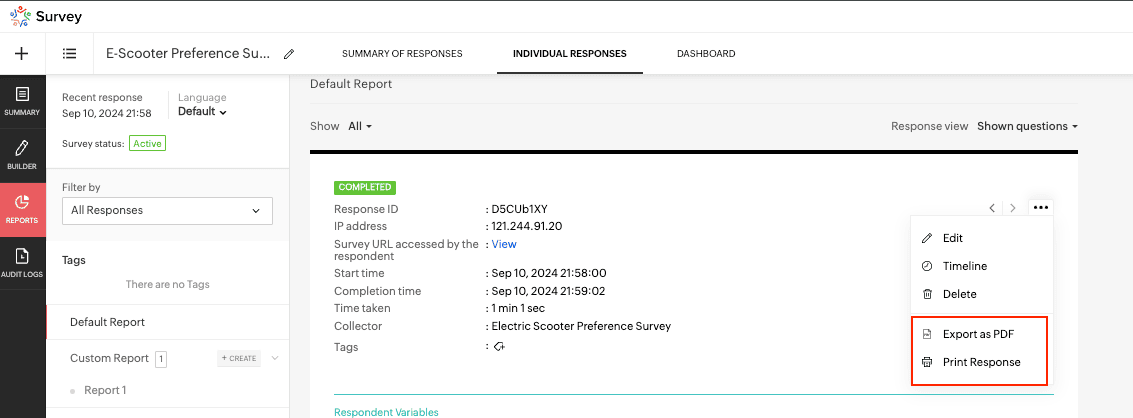Image resolution: width=1133 pixels, height=418 pixels.
Task: Open the survey list menu icon
Action: click(x=69, y=54)
